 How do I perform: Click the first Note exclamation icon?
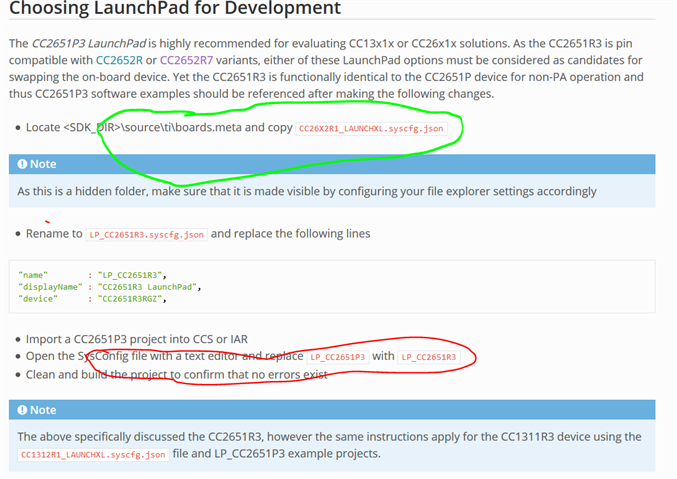coord(22,164)
